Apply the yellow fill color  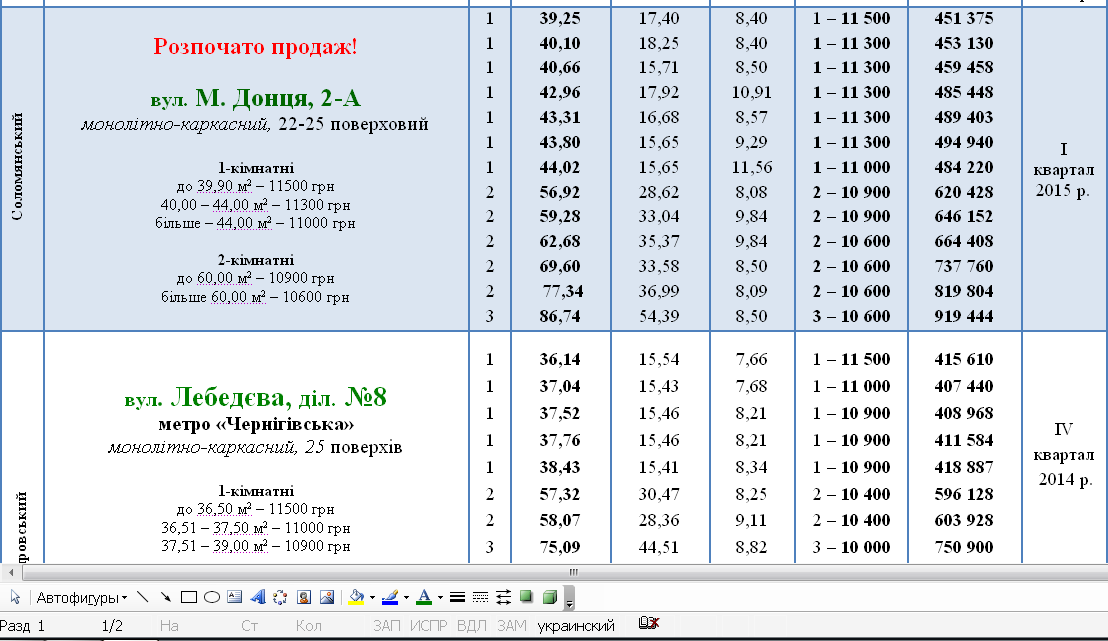(x=356, y=598)
